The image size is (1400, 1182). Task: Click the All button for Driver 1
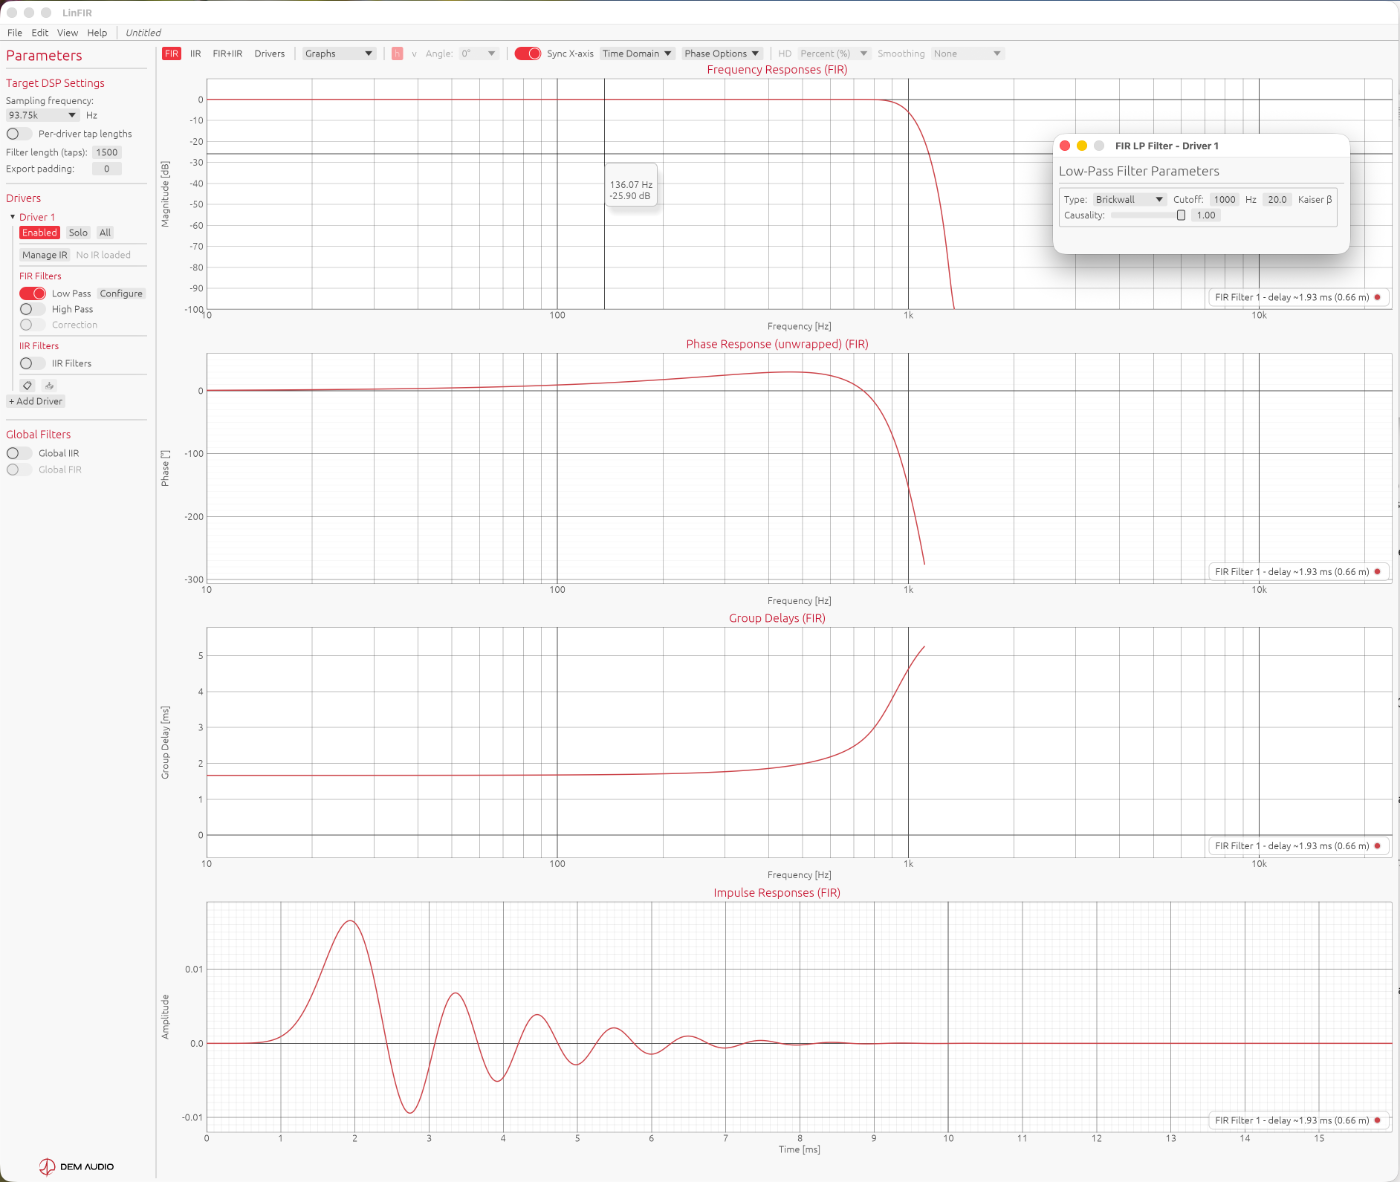(105, 233)
